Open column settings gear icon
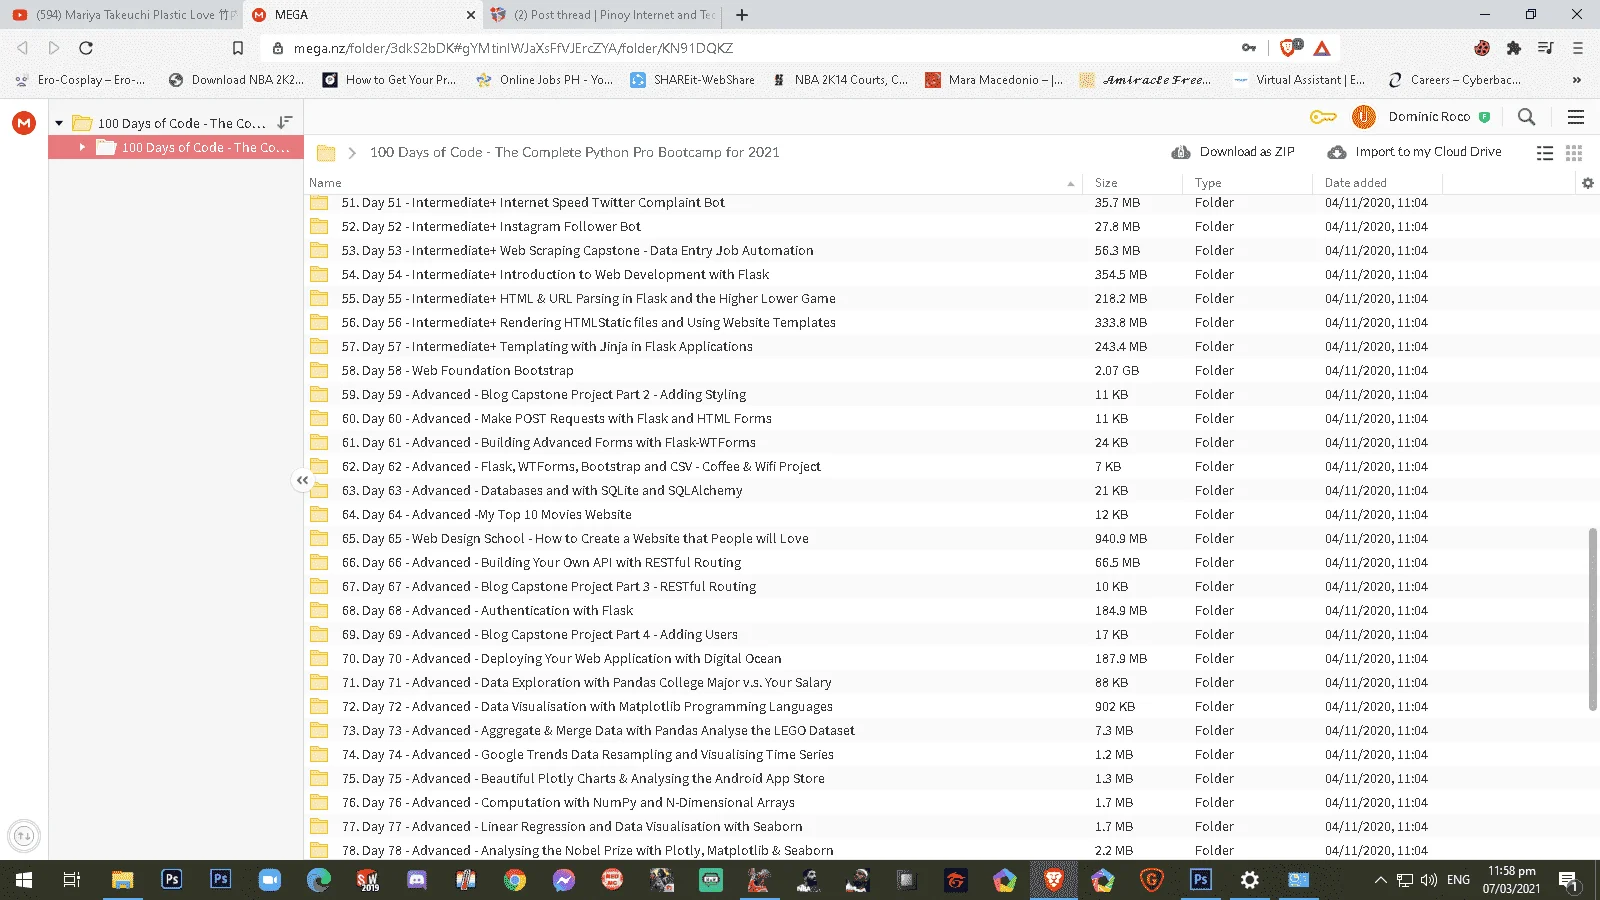The height and width of the screenshot is (900, 1600). tap(1588, 183)
